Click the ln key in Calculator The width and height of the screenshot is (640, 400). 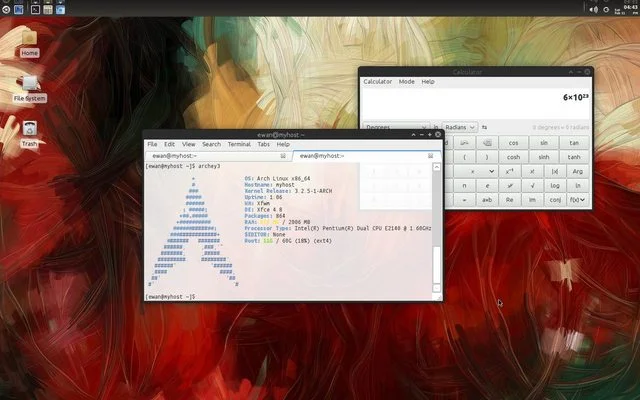click(x=578, y=186)
